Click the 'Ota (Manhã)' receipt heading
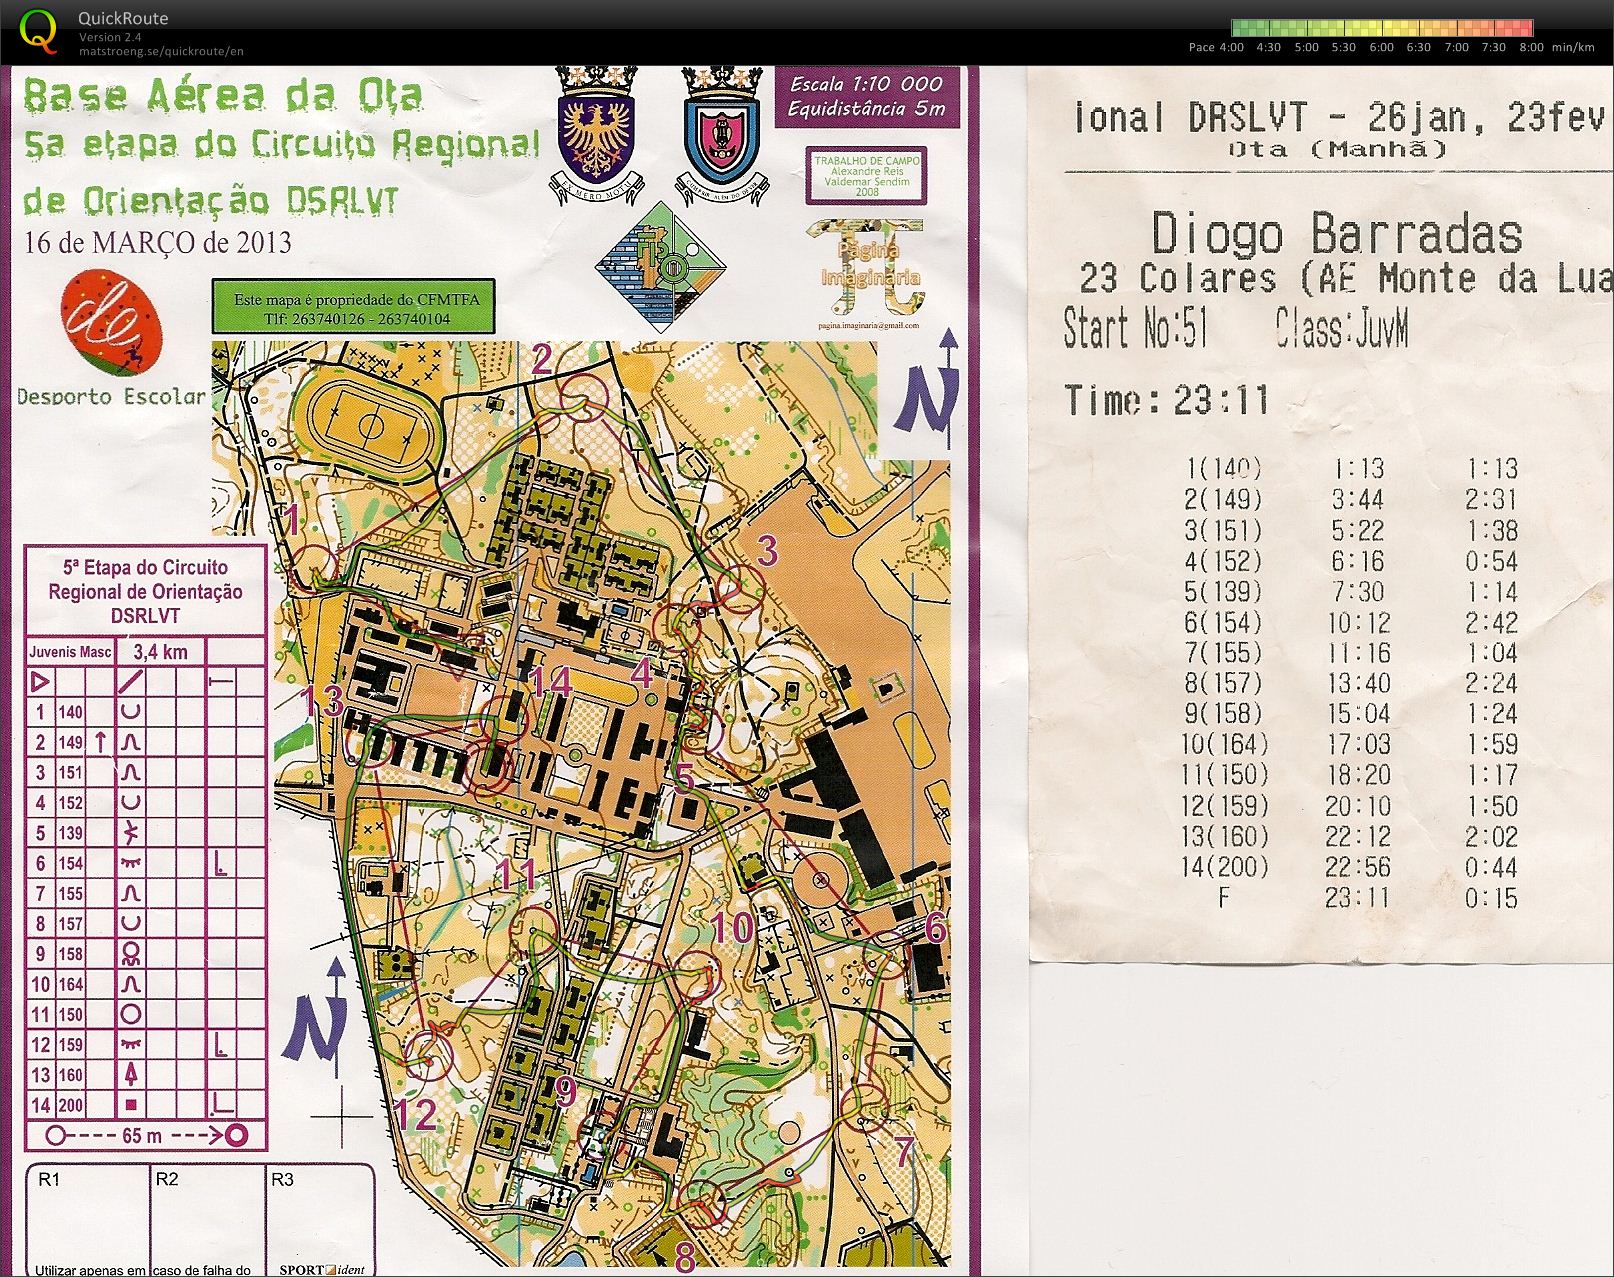 pyautogui.click(x=1338, y=150)
